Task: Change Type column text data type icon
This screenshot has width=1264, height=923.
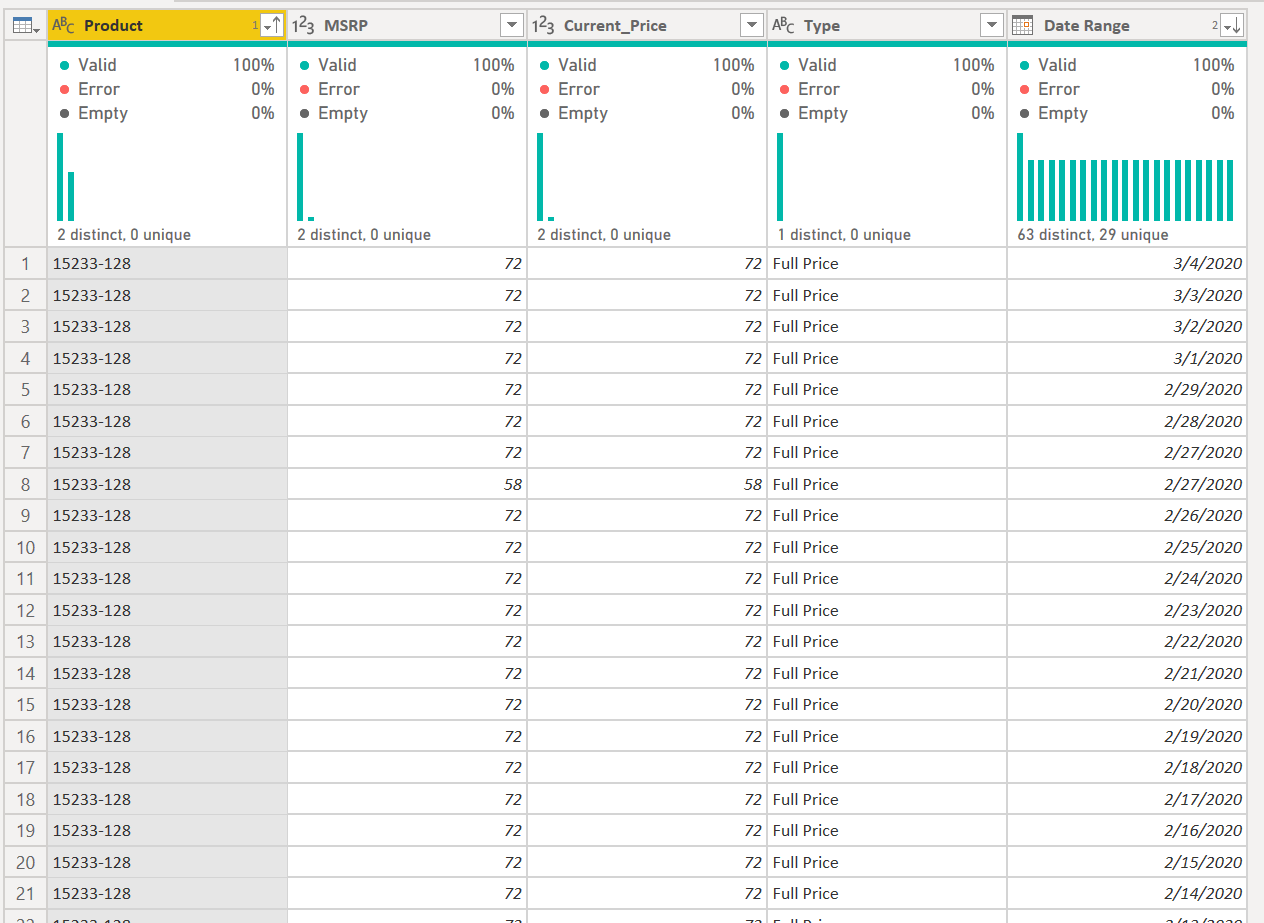Action: [783, 26]
